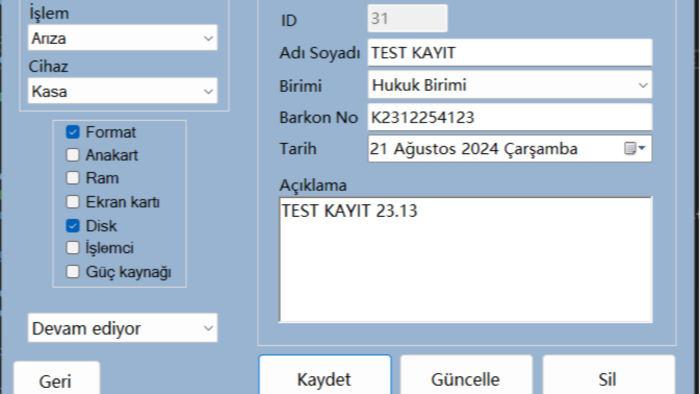
Task: Check the Ekran kartı option
Action: click(x=73, y=202)
